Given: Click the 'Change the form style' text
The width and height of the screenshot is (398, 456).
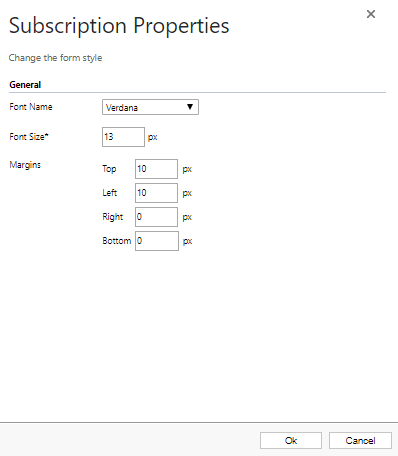Looking at the screenshot, I should 55,58.
